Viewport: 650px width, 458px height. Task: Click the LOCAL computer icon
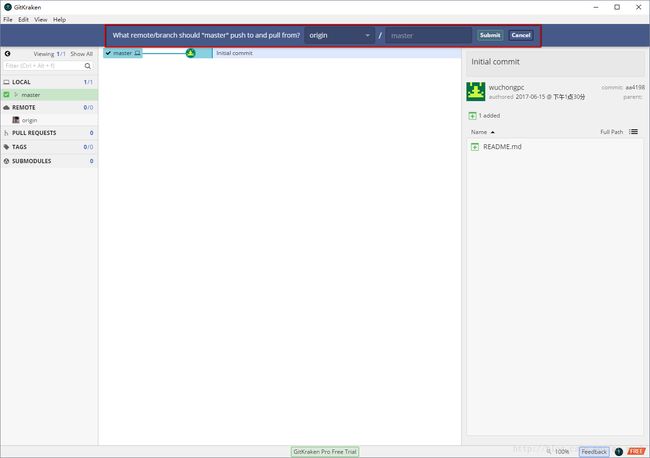click(x=6, y=82)
